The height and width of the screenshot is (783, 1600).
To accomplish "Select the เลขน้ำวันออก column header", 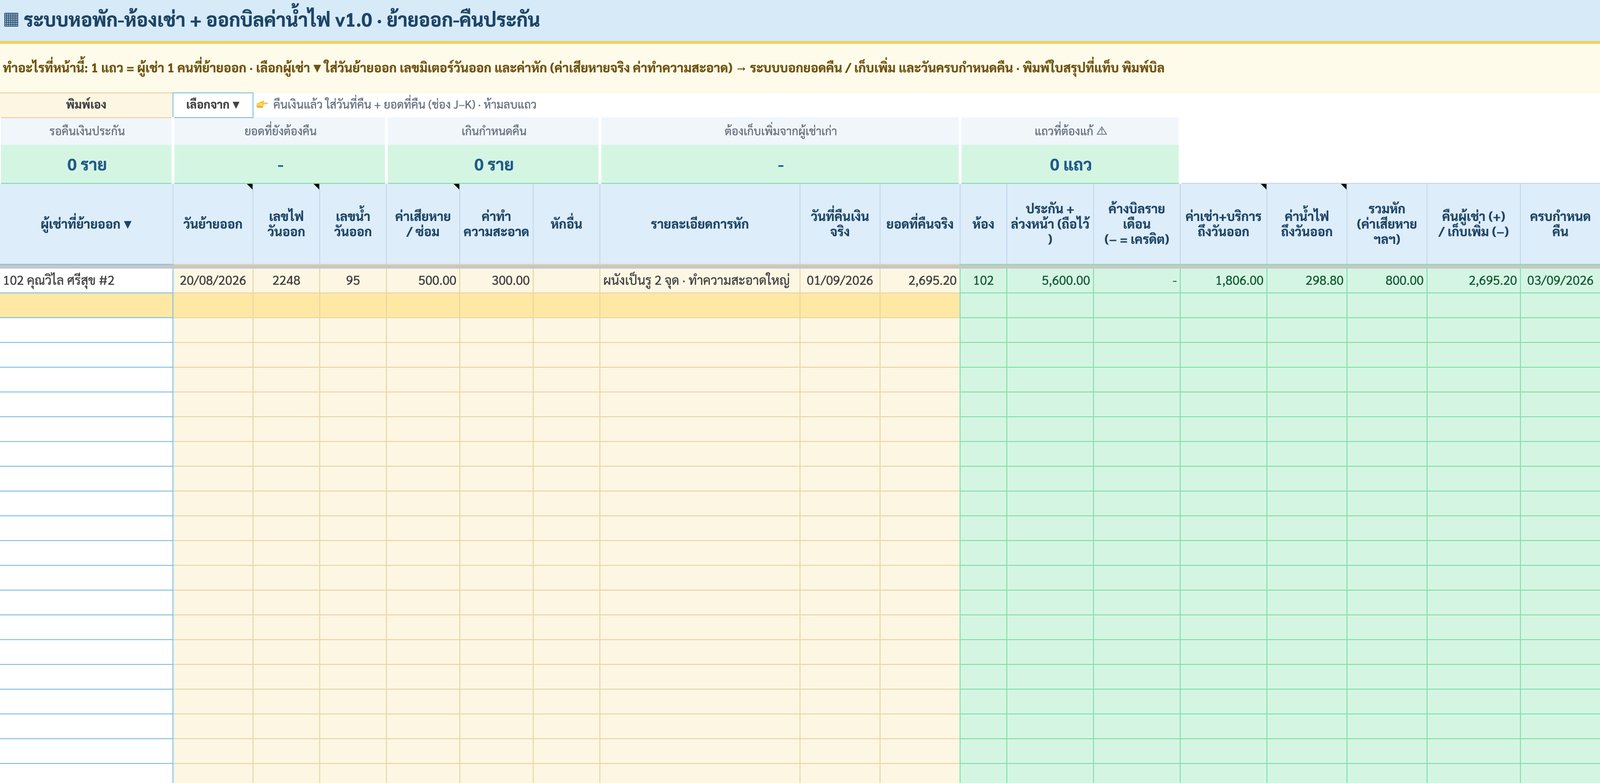I will (x=353, y=225).
